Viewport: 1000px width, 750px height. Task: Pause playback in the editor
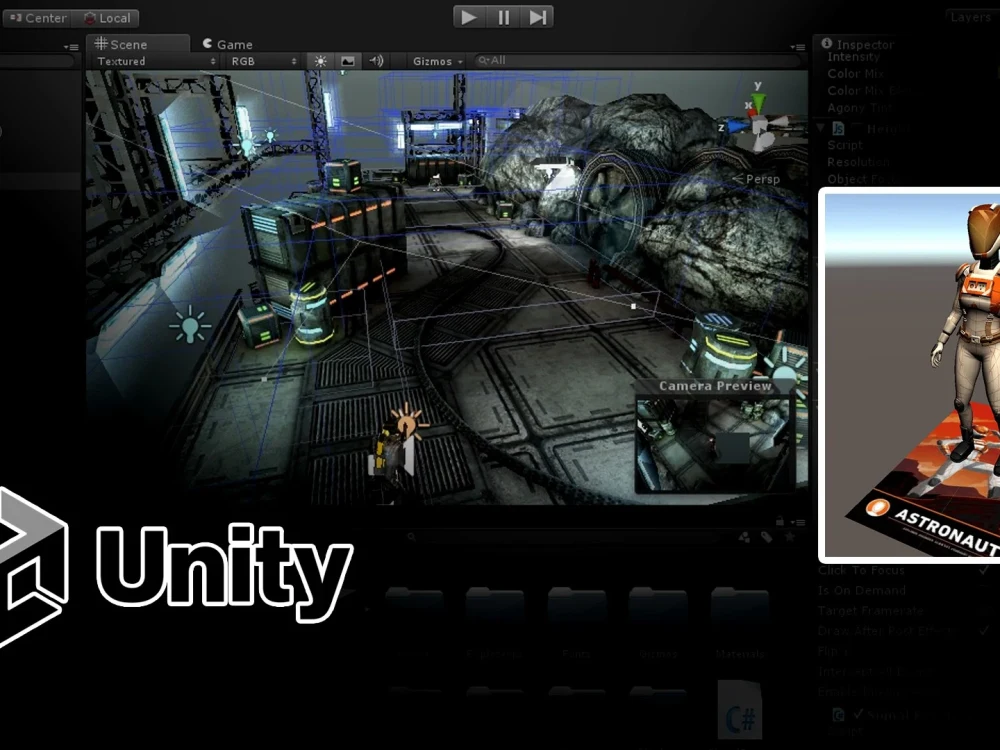click(x=504, y=17)
